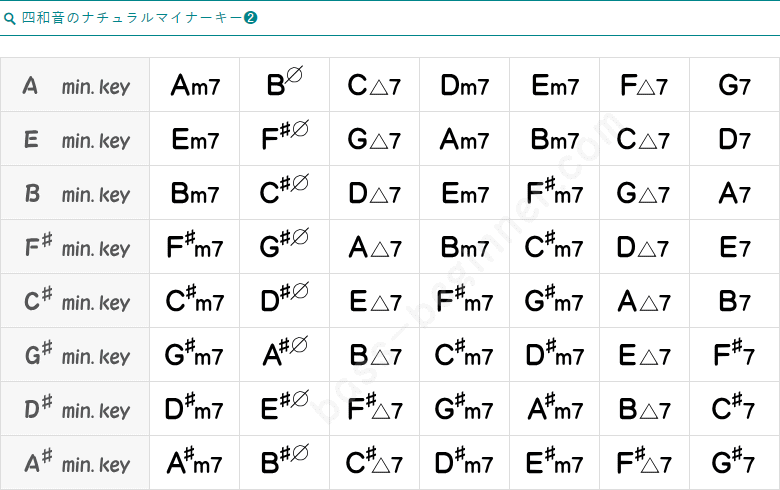Screen dimensions: 780x490
Task: Select the F# min. key row header
Action: (x=75, y=248)
